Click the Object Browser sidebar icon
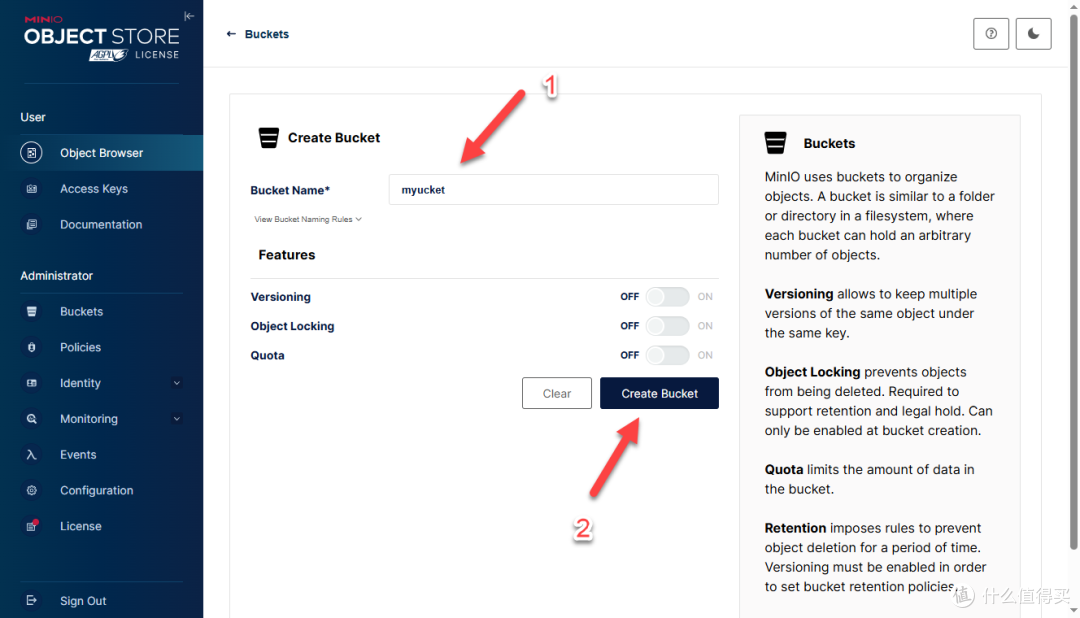The width and height of the screenshot is (1080, 618). [31, 152]
